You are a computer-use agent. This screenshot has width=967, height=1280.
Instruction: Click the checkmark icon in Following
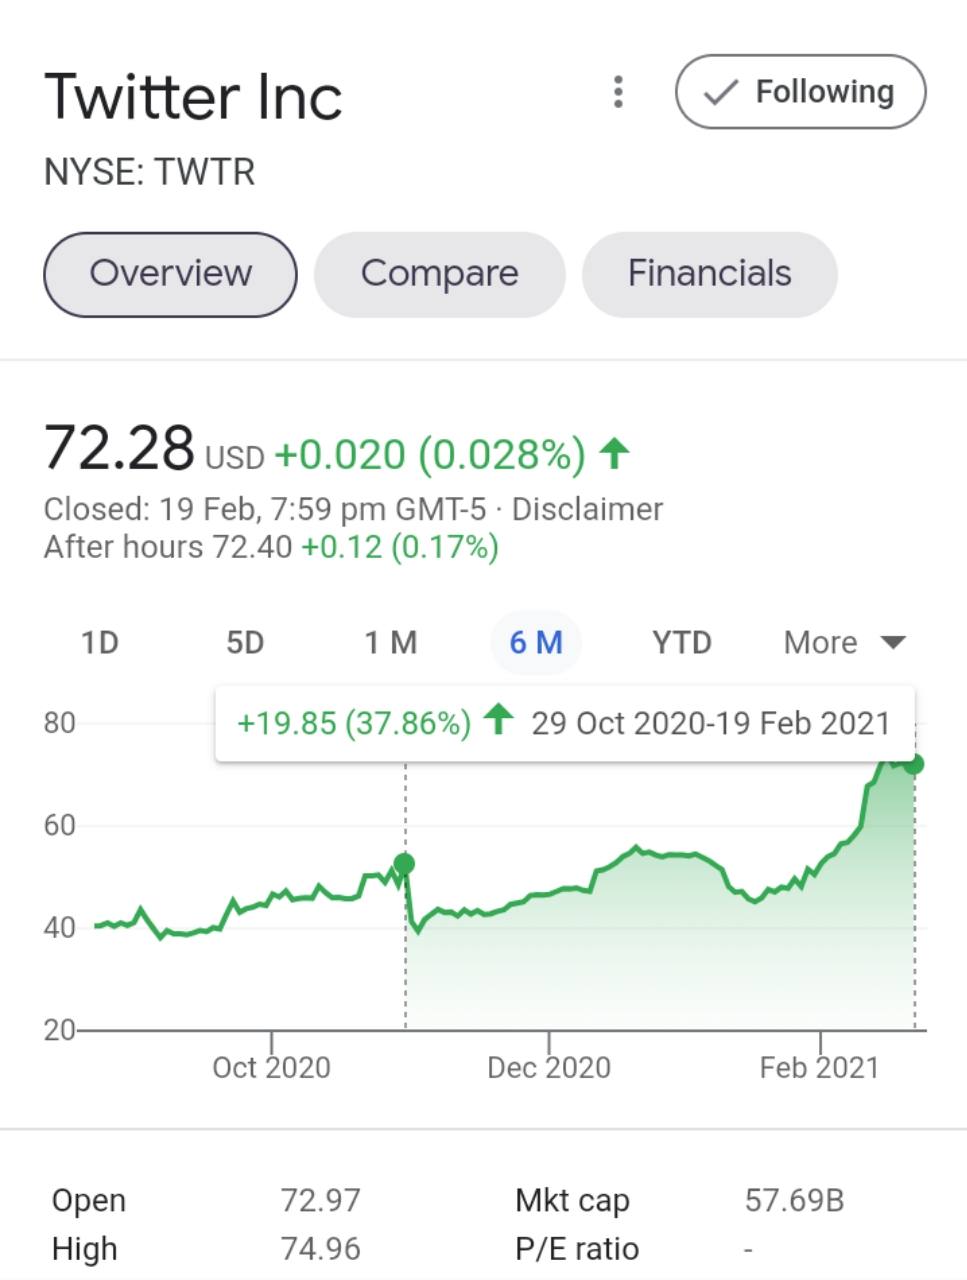[x=720, y=93]
